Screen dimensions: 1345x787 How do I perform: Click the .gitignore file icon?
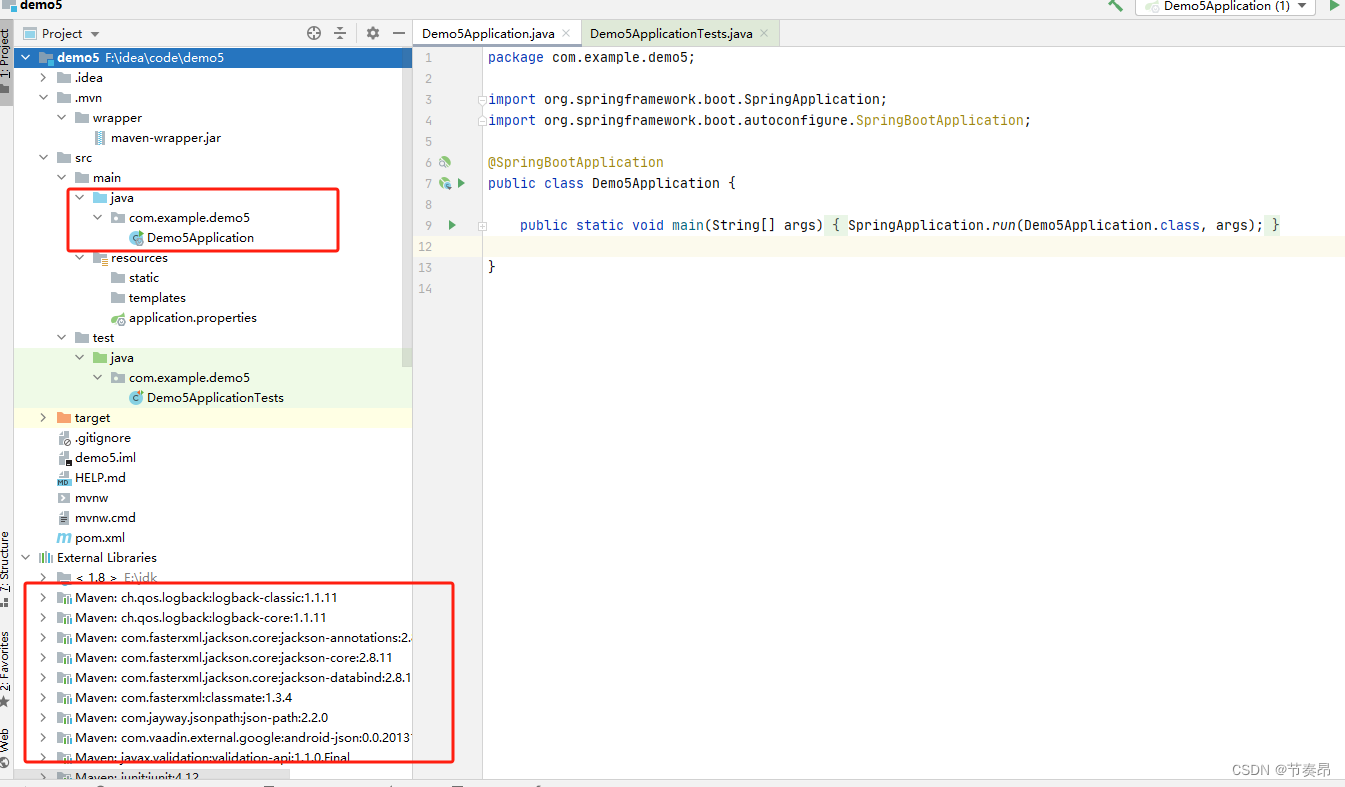coord(65,438)
